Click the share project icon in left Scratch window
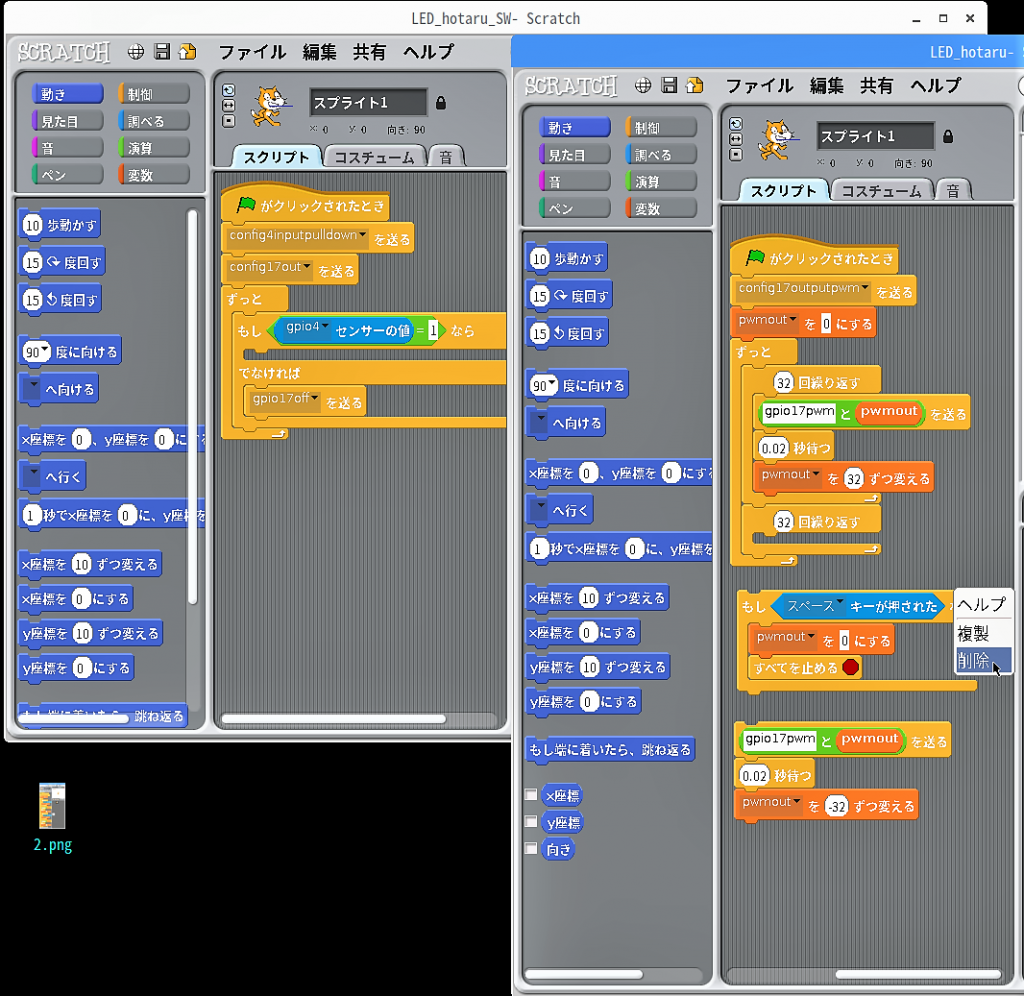The width and height of the screenshot is (1024, 996). (188, 52)
